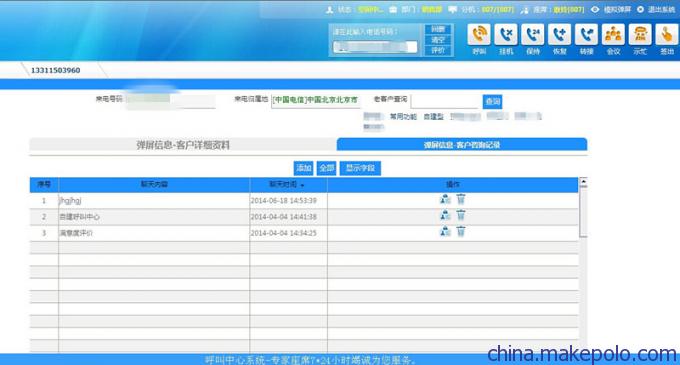The width and height of the screenshot is (680, 365).
Task: Click the 签出 sign-out hand icon
Action: point(667,34)
